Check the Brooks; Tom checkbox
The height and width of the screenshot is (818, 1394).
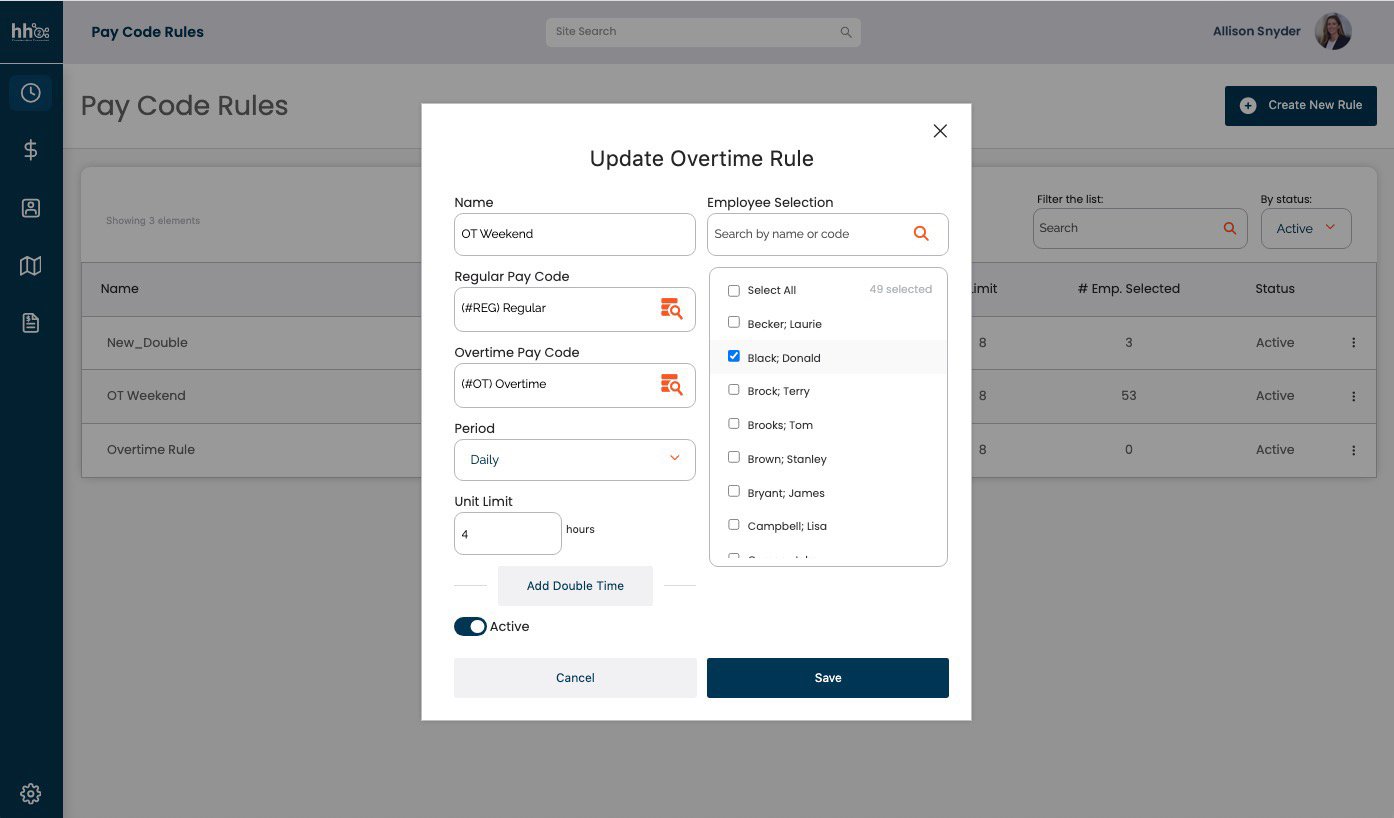[x=734, y=424]
